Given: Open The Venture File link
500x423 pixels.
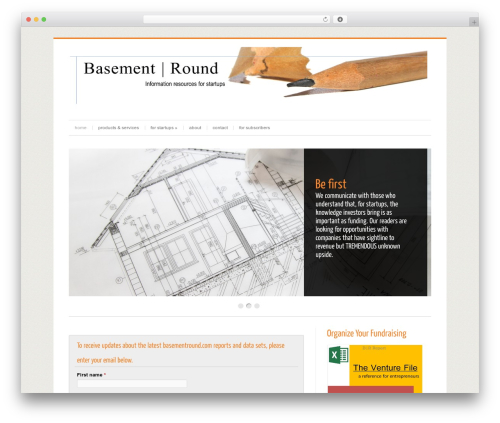Looking at the screenshot, I should point(385,368).
